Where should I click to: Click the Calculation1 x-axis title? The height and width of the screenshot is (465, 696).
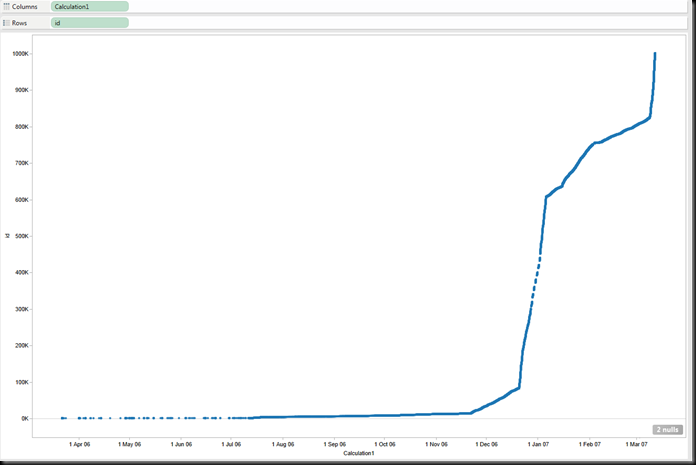coord(359,453)
